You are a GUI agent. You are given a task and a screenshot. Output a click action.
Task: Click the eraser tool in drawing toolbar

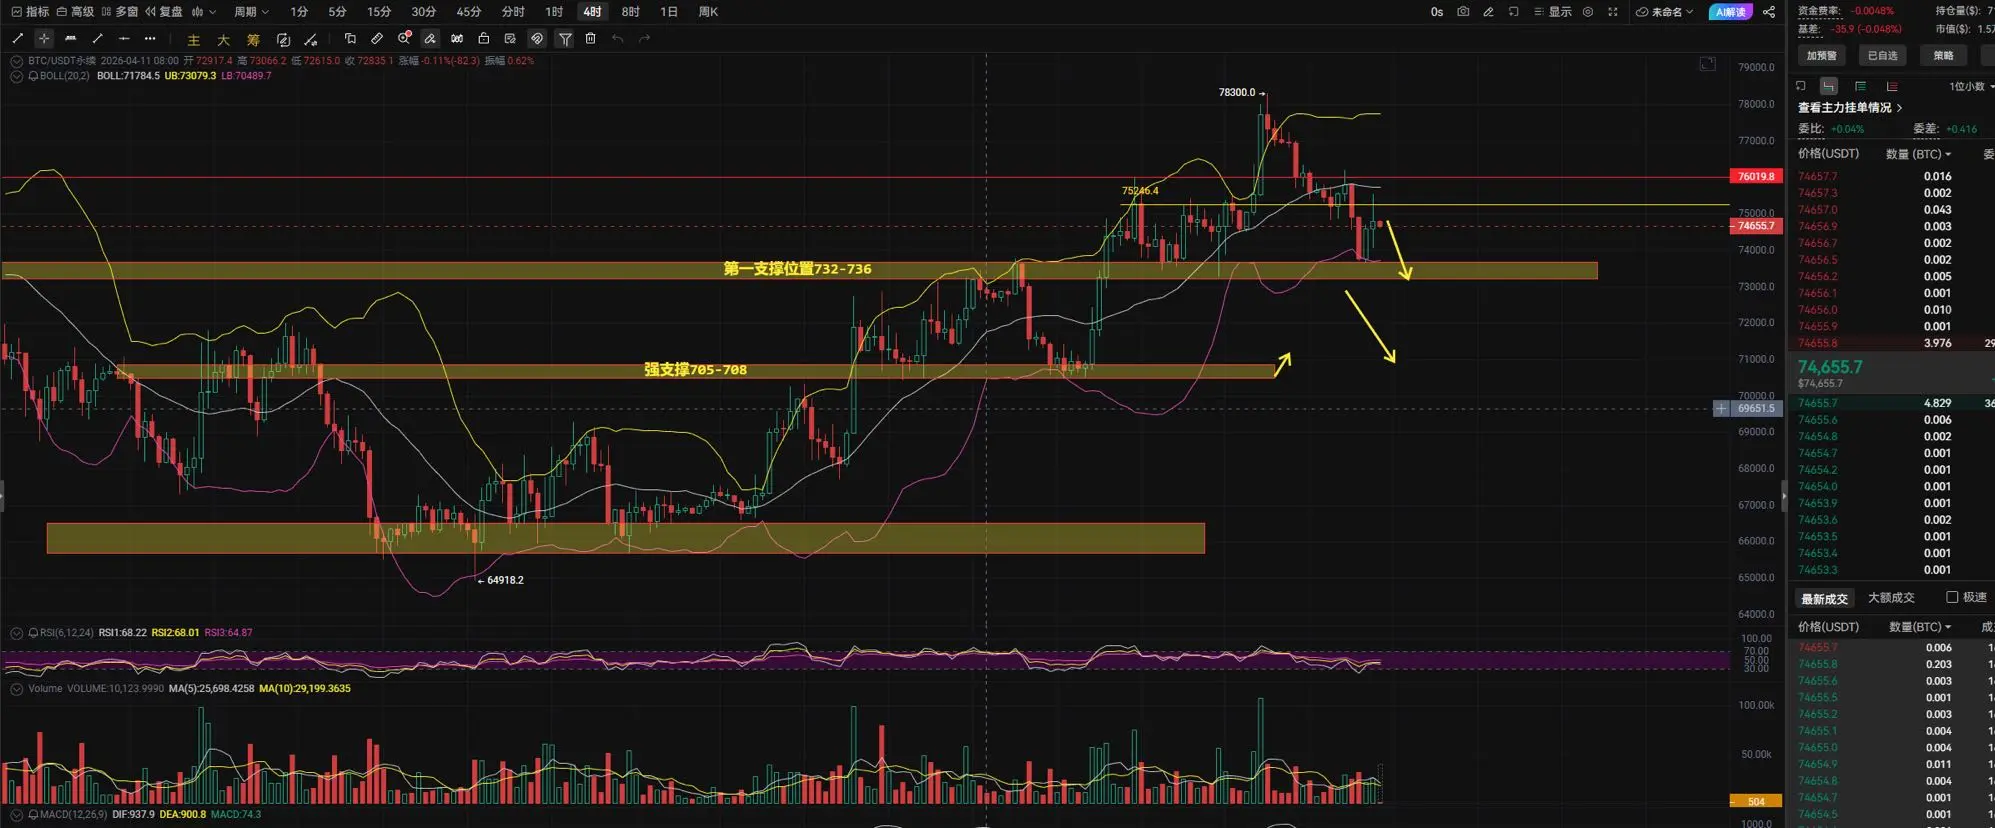pyautogui.click(x=430, y=39)
